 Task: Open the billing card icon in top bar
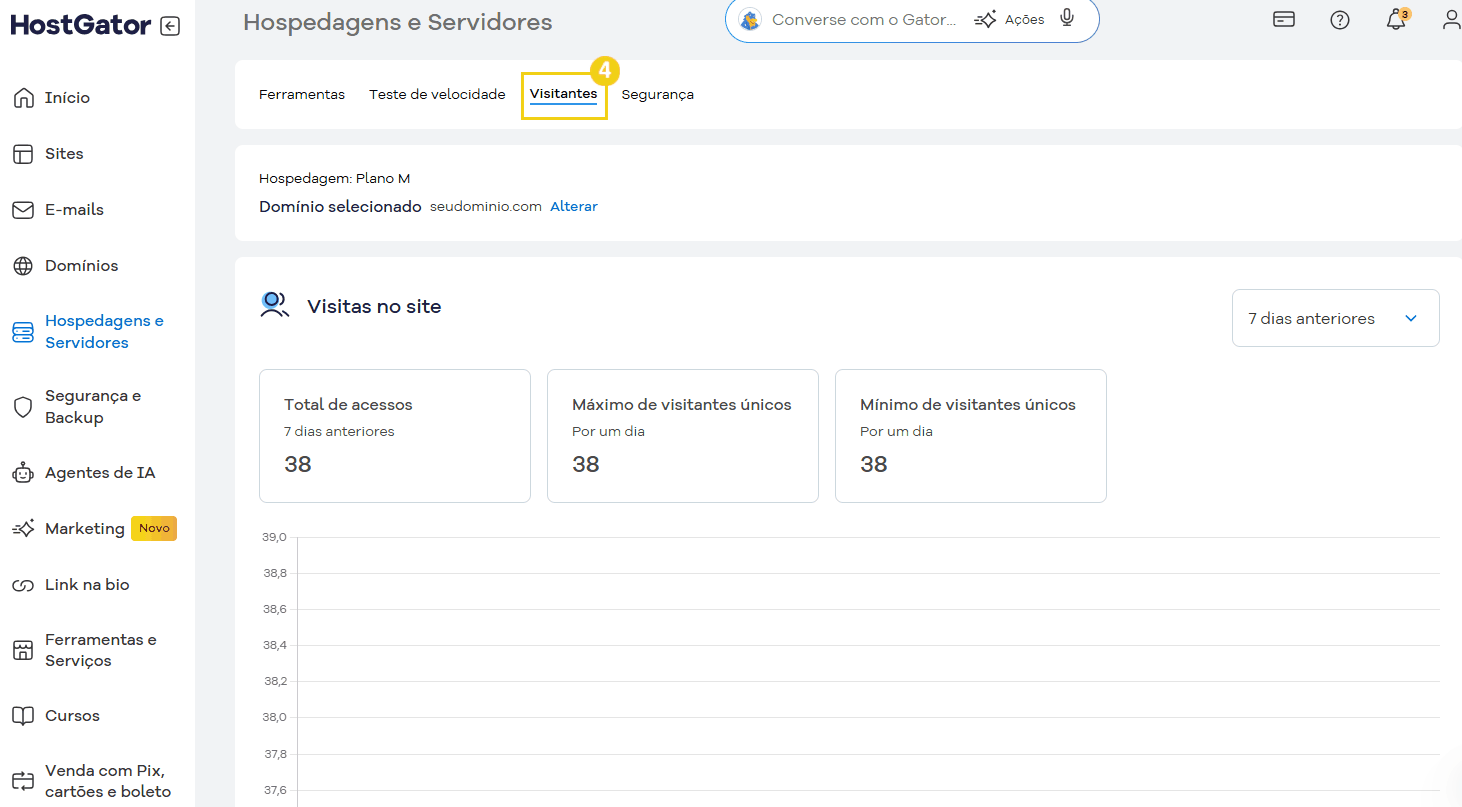click(1283, 19)
